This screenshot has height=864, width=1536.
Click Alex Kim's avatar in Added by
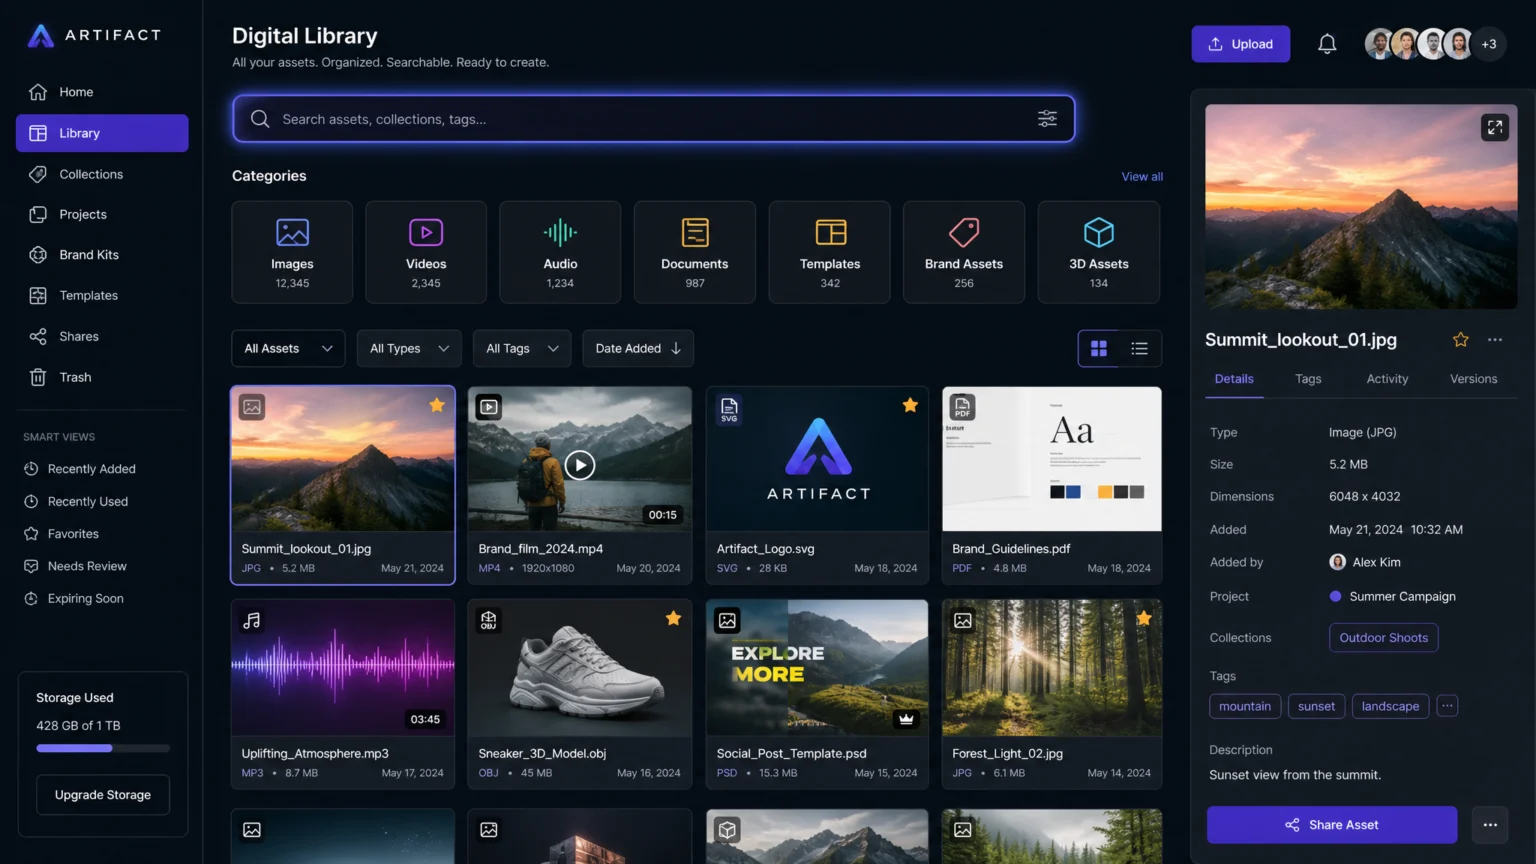pyautogui.click(x=1337, y=562)
